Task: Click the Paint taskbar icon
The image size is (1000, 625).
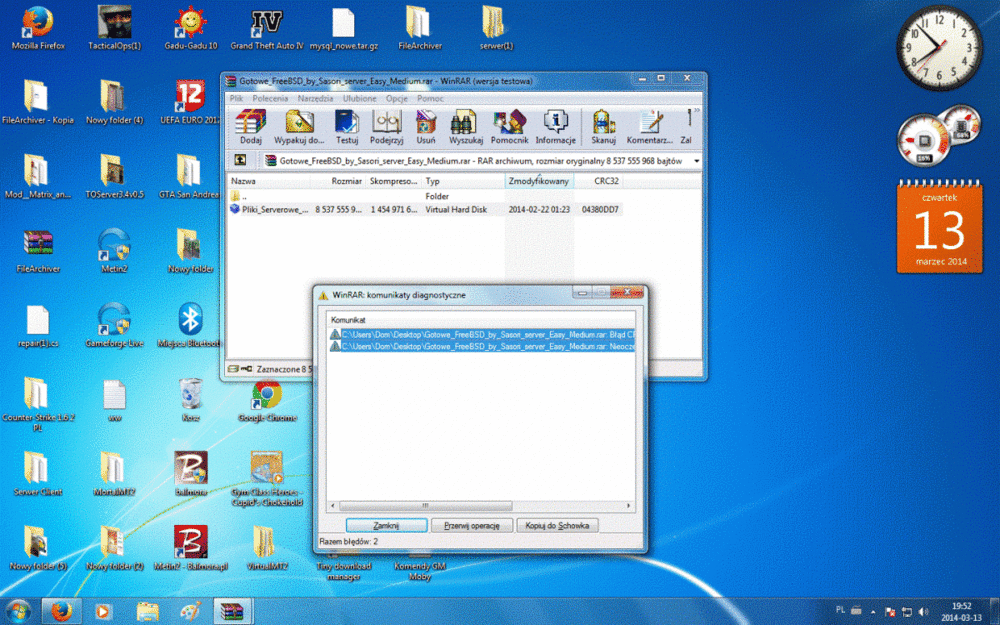Action: coord(190,612)
